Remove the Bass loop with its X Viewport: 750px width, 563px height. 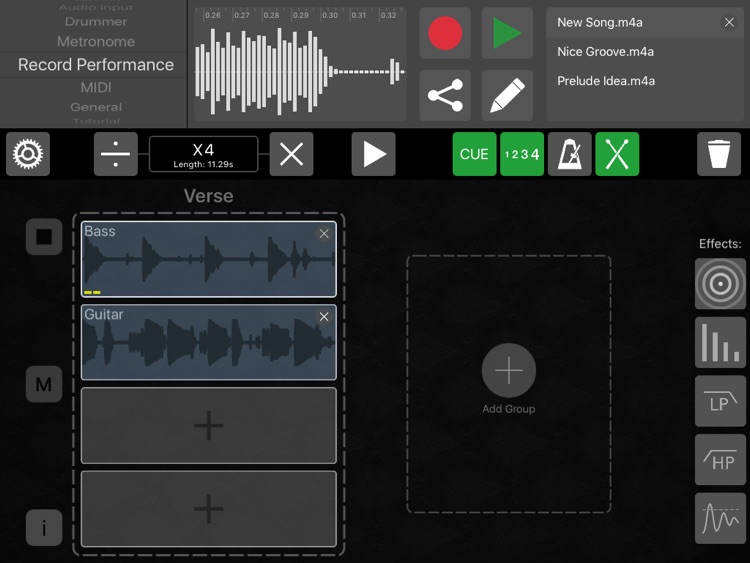point(324,233)
